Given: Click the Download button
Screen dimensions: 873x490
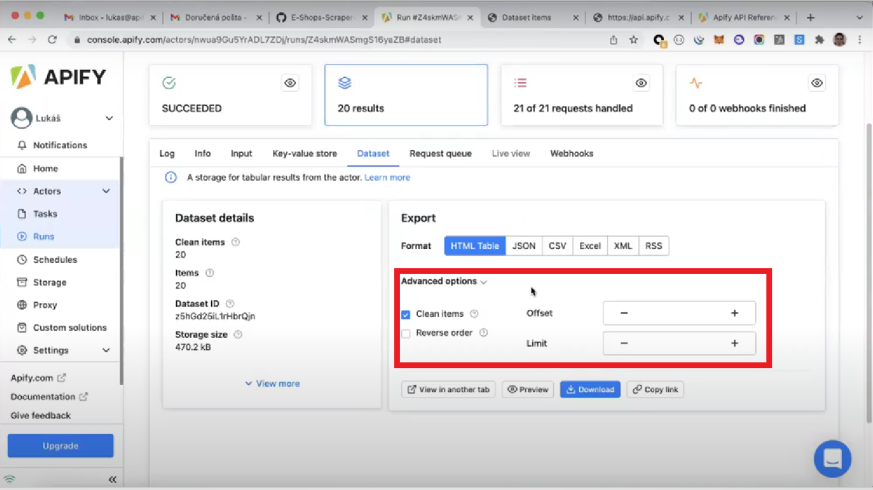Looking at the screenshot, I should pyautogui.click(x=590, y=389).
